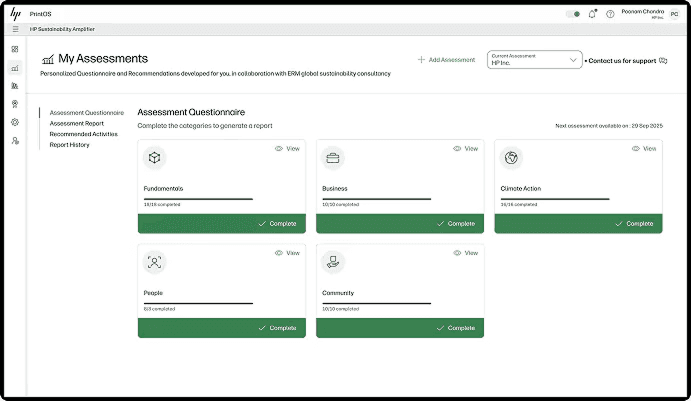Click Complete bar on Business card

(400, 223)
